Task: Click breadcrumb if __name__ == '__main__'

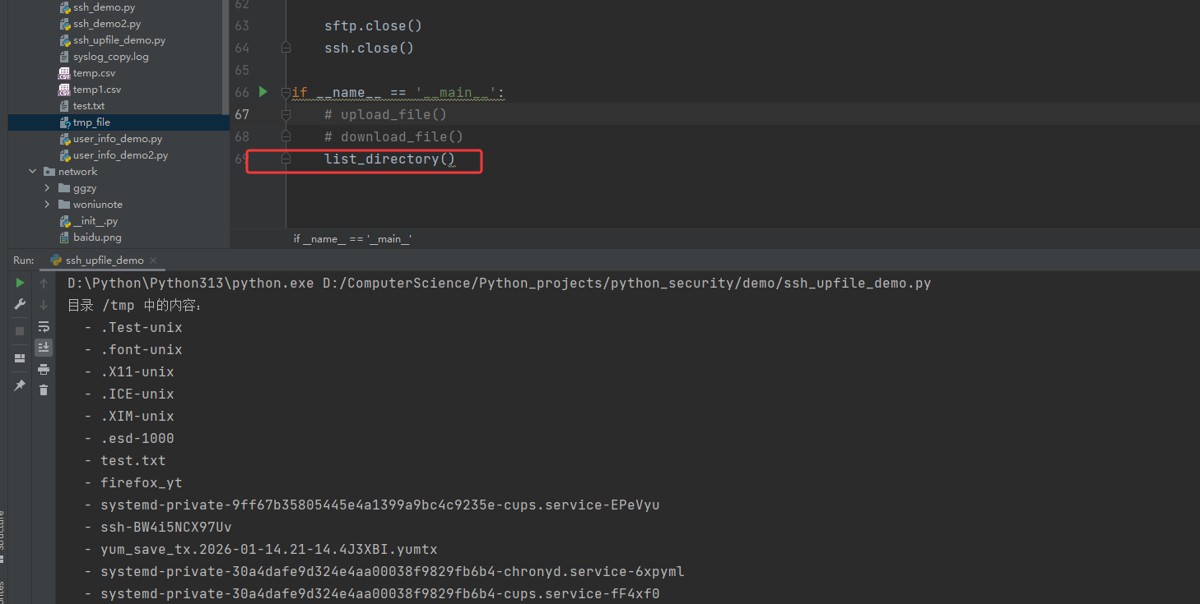Action: [352, 239]
